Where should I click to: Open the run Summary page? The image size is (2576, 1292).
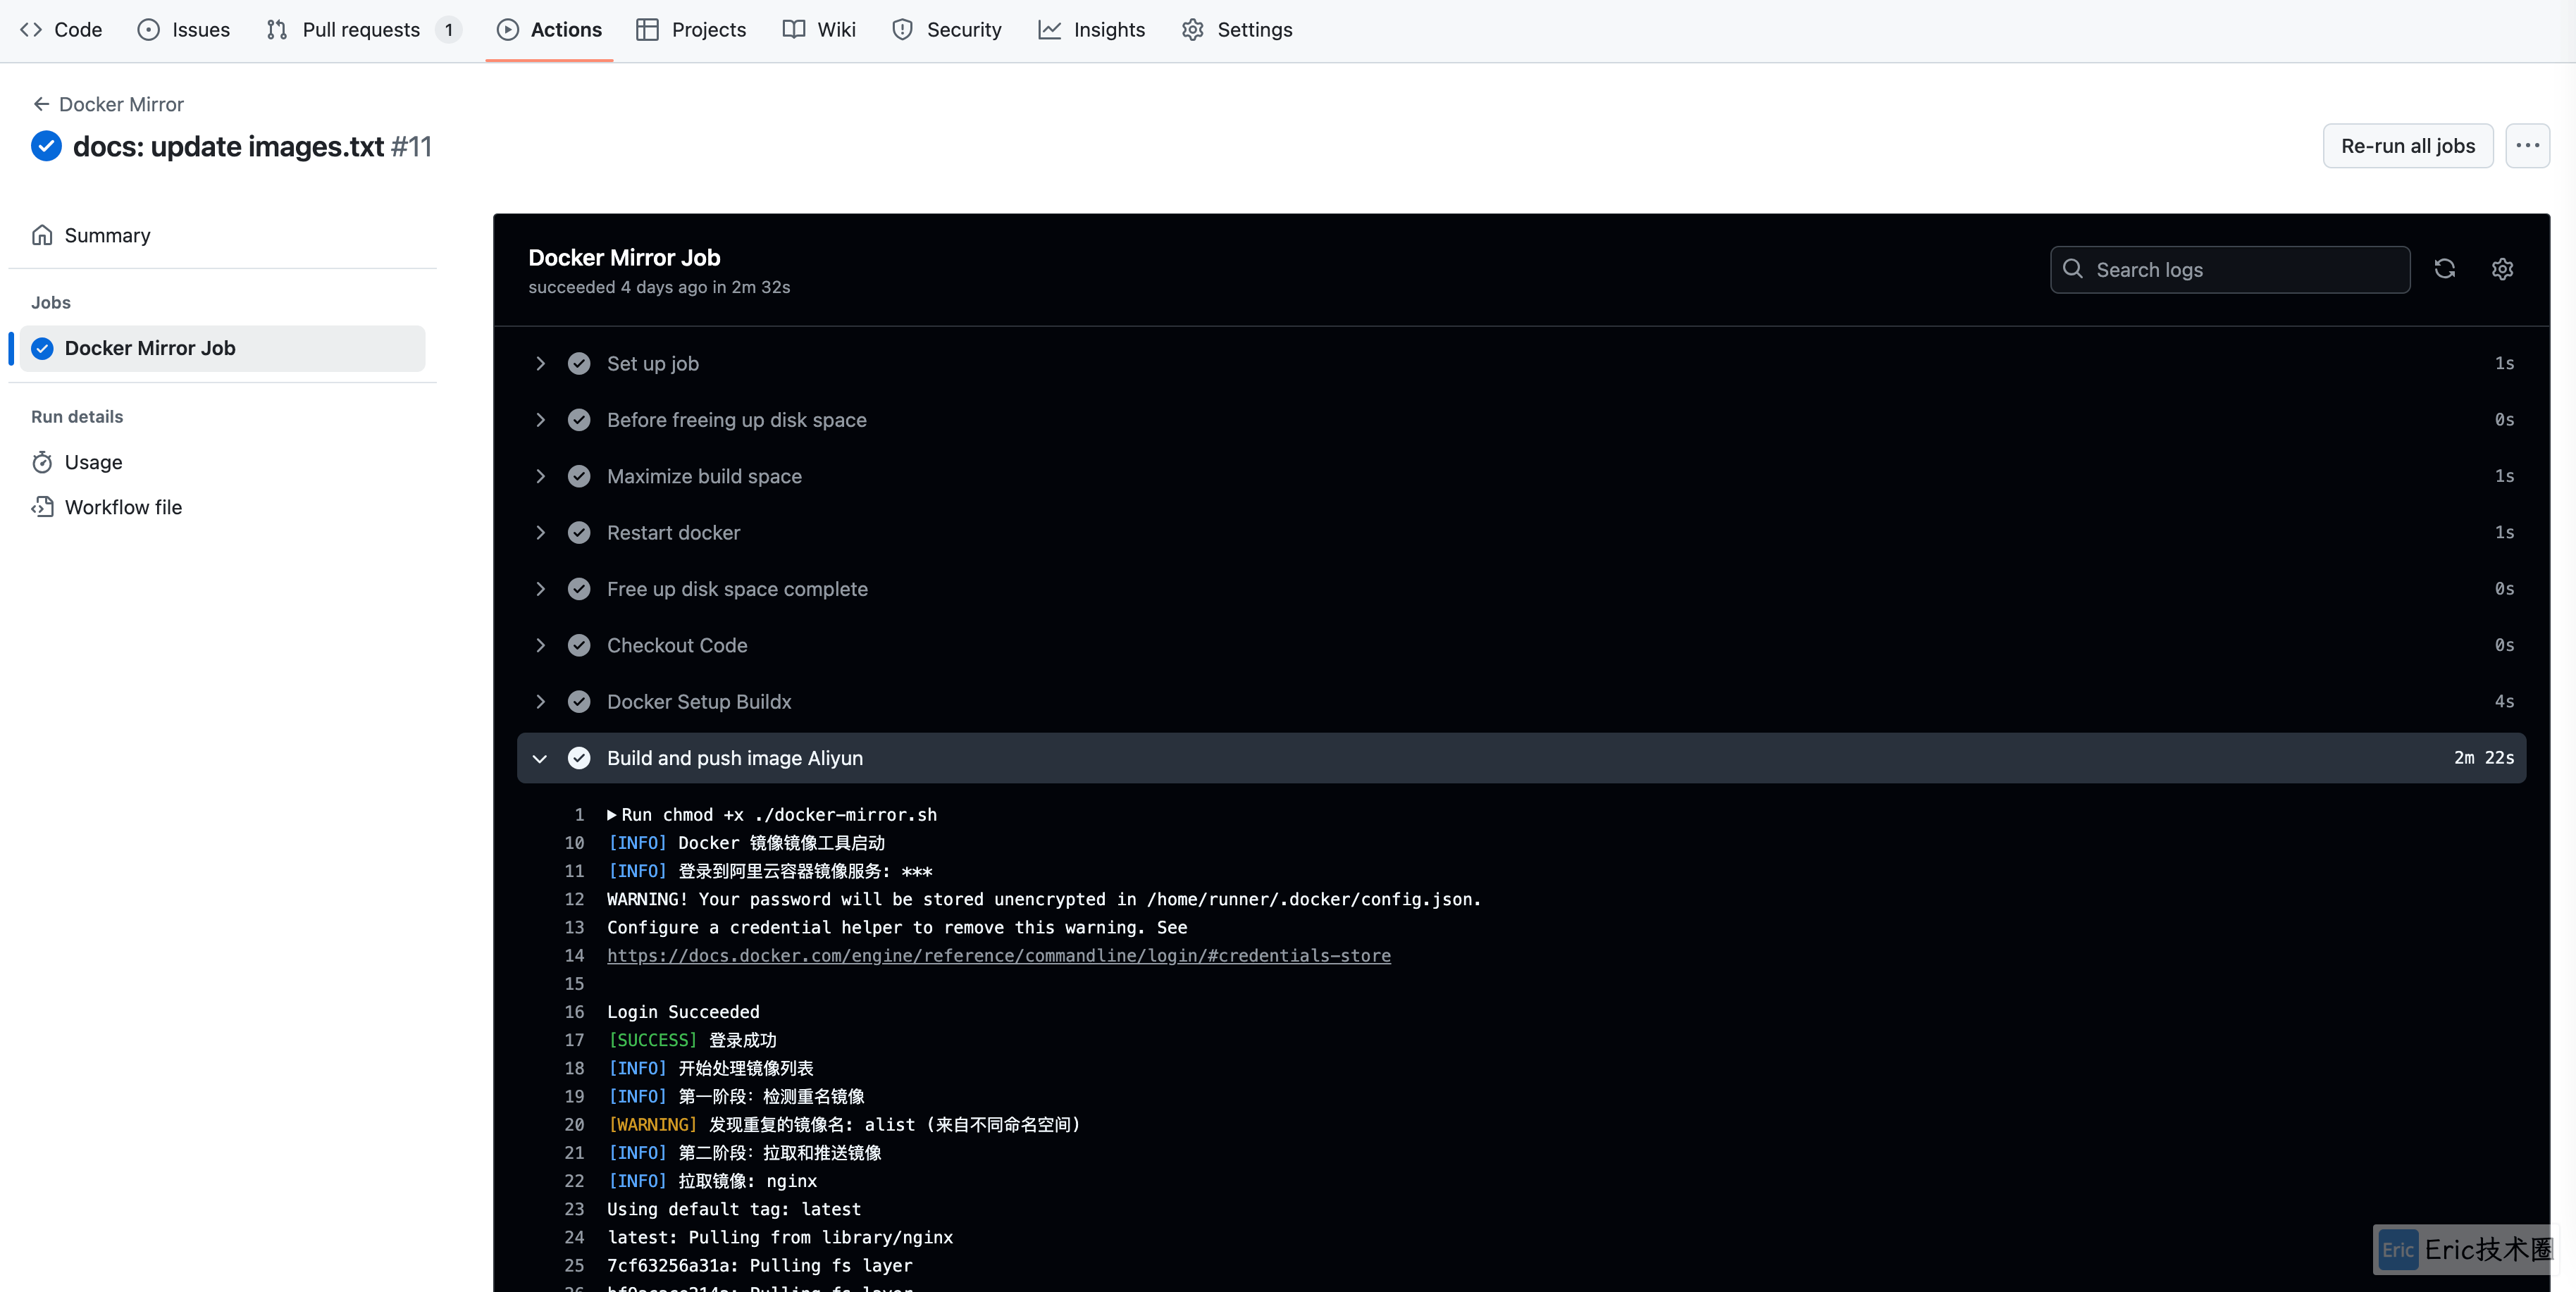pos(222,235)
